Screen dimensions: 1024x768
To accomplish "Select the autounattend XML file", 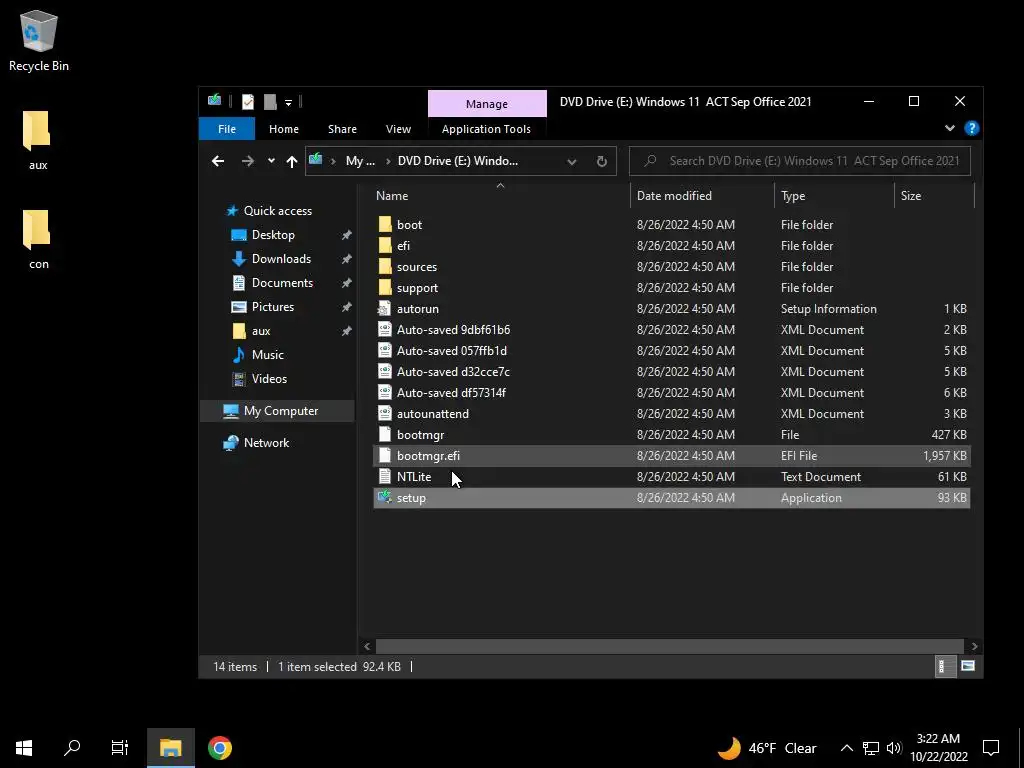I will [x=671, y=413].
